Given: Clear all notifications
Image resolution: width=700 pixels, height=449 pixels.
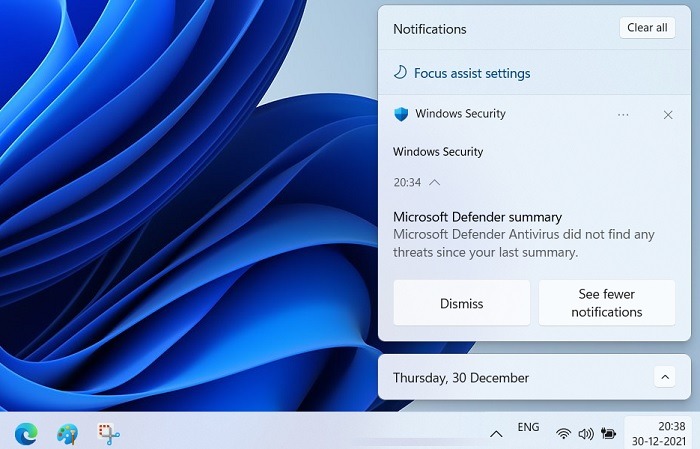Looking at the screenshot, I should coord(647,28).
